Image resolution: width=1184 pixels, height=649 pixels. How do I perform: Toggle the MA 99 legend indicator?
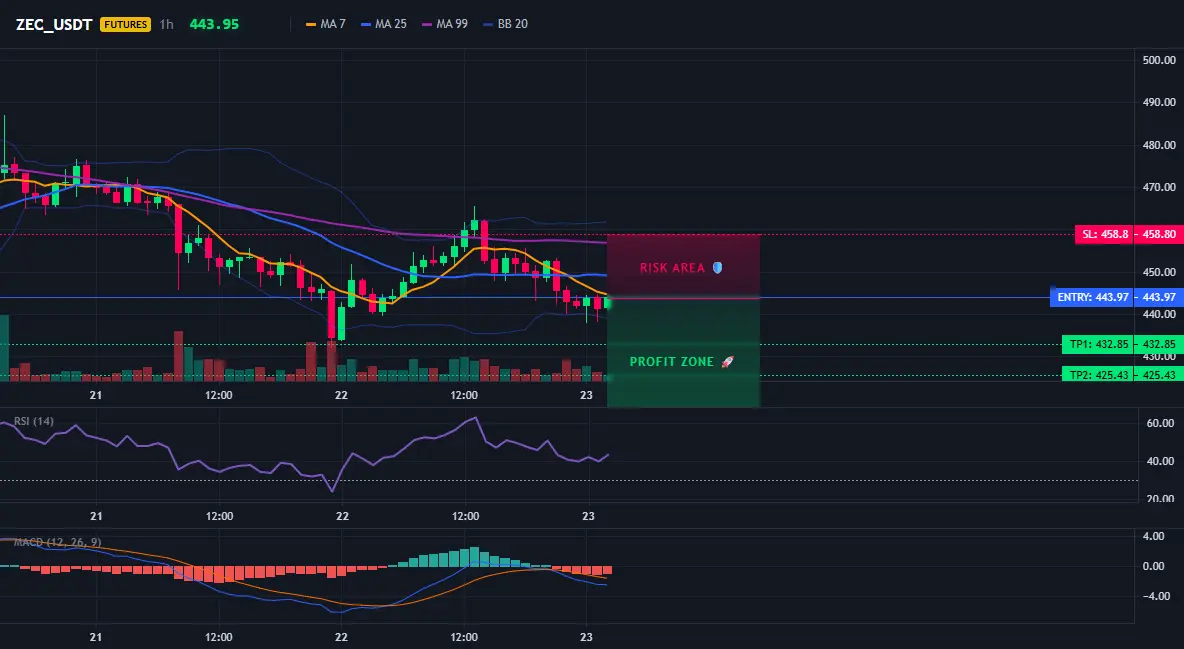point(445,24)
